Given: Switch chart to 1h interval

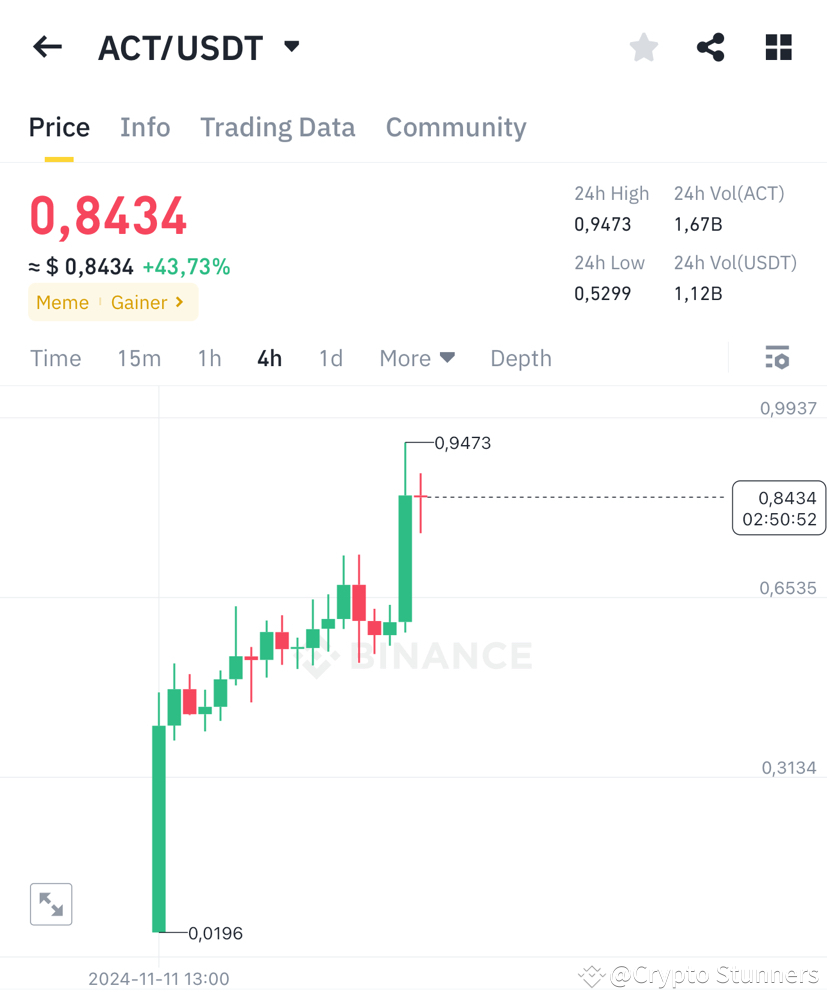Looking at the screenshot, I should [x=209, y=357].
